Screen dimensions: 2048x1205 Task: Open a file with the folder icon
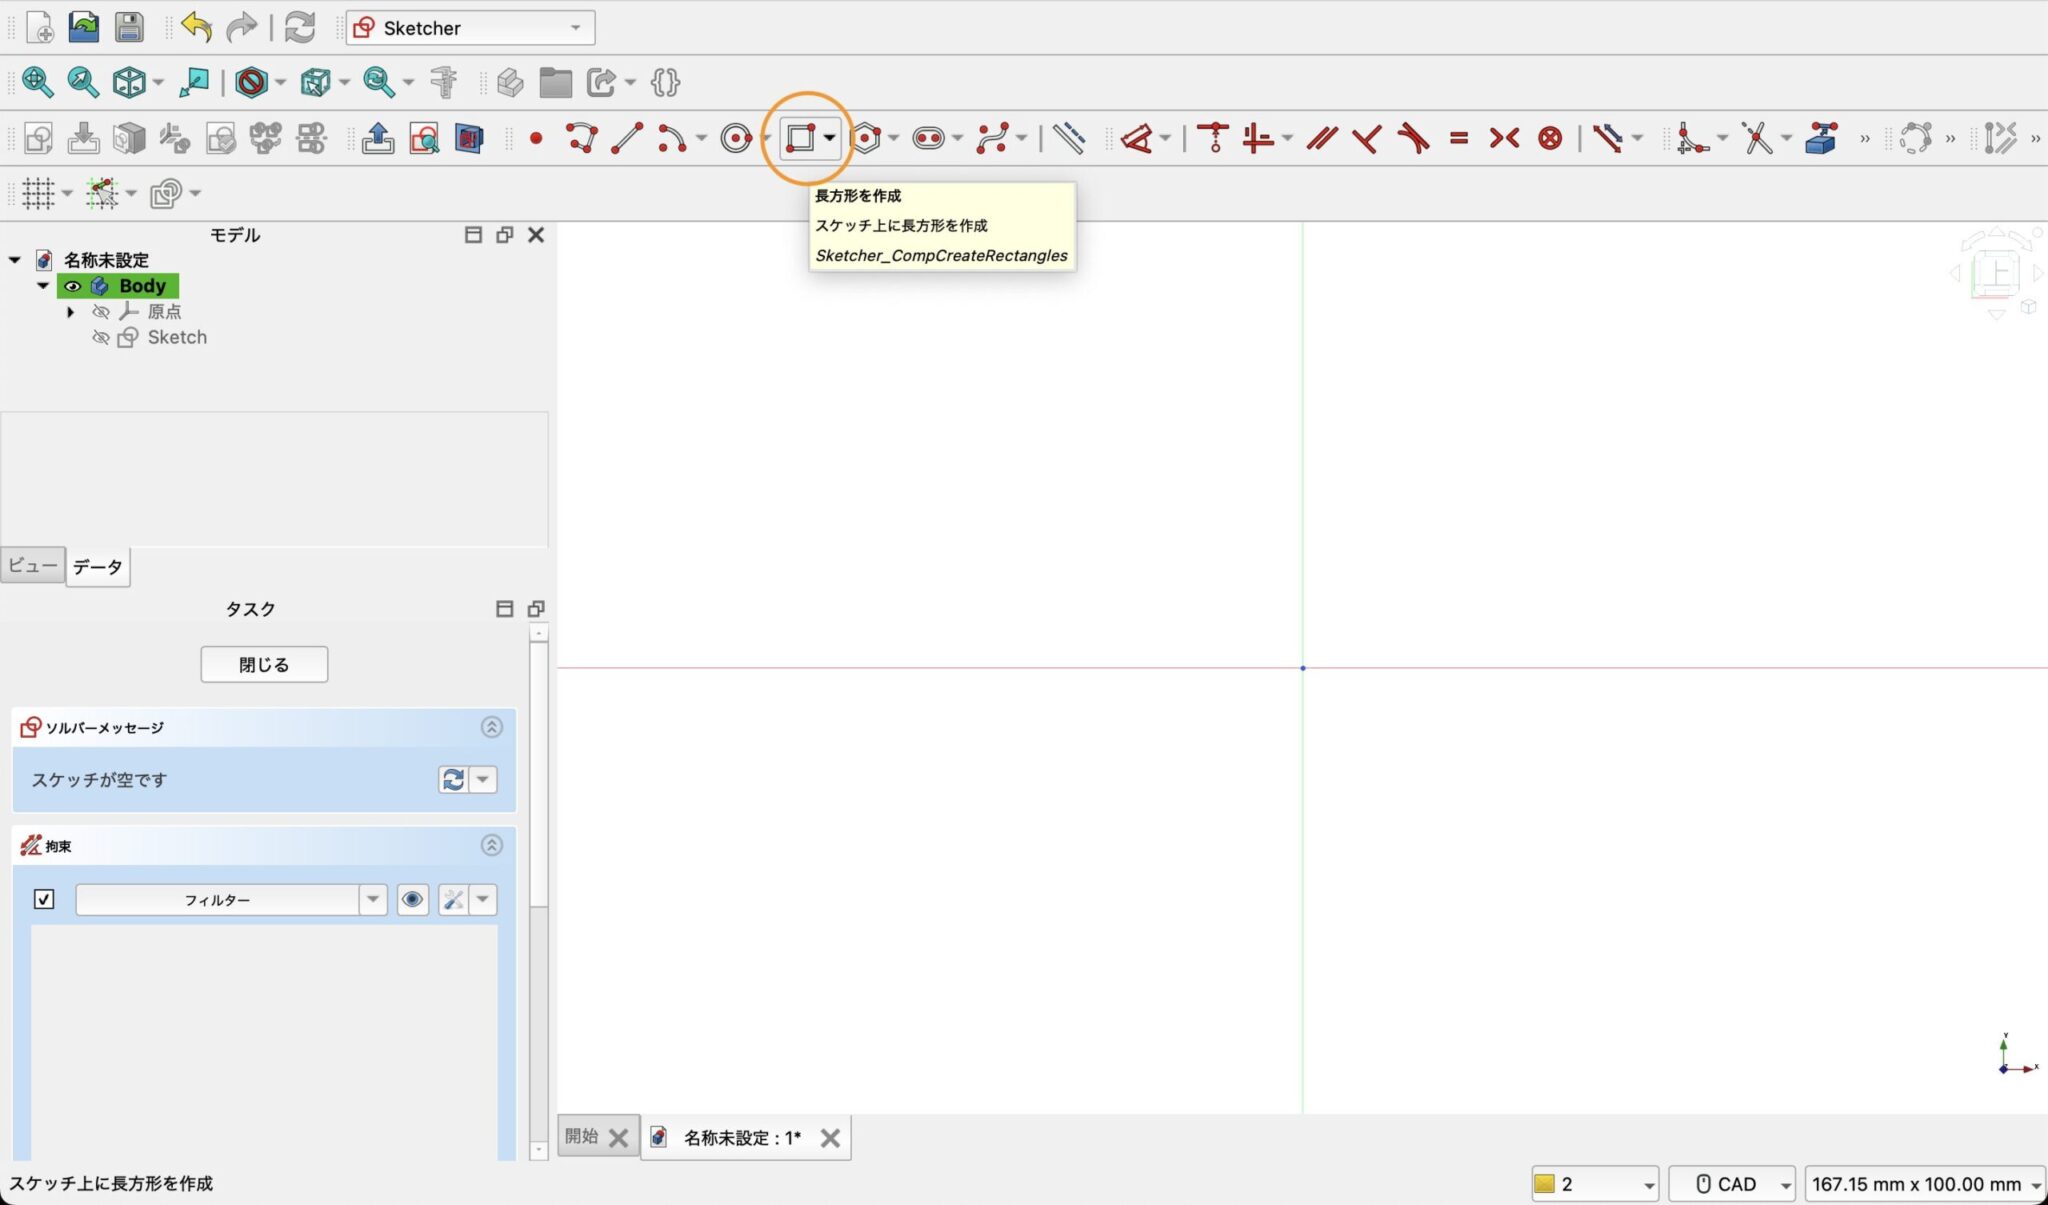[x=84, y=28]
